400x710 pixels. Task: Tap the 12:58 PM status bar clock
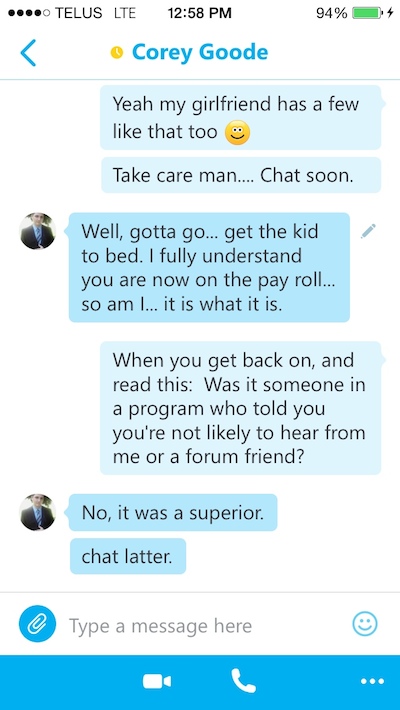click(200, 14)
